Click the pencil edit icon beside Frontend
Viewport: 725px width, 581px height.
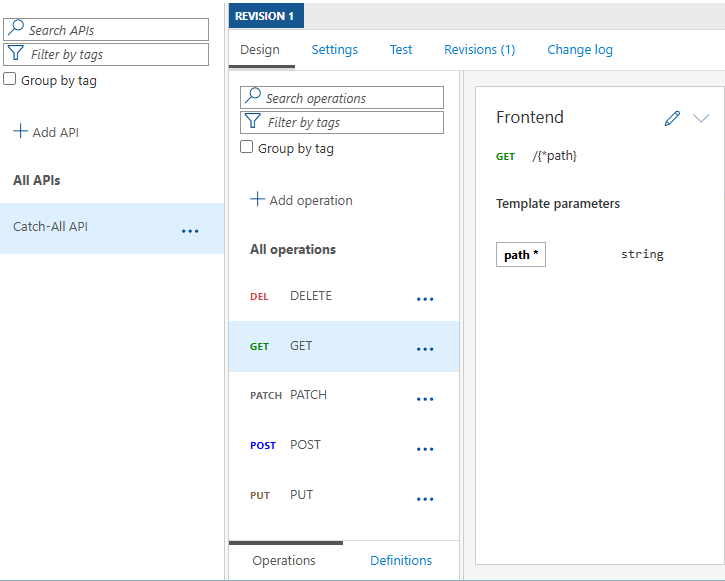[672, 118]
